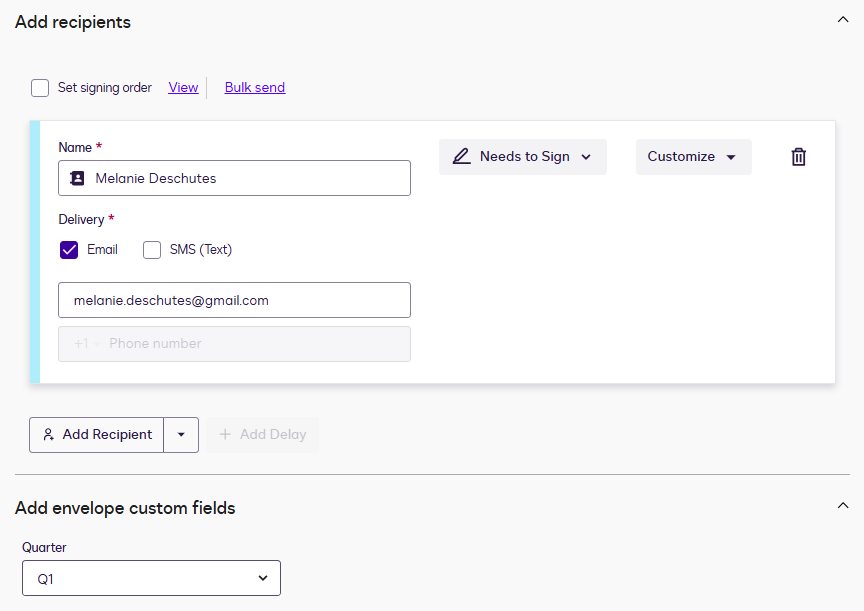Open the Customize dropdown menu

click(x=693, y=157)
